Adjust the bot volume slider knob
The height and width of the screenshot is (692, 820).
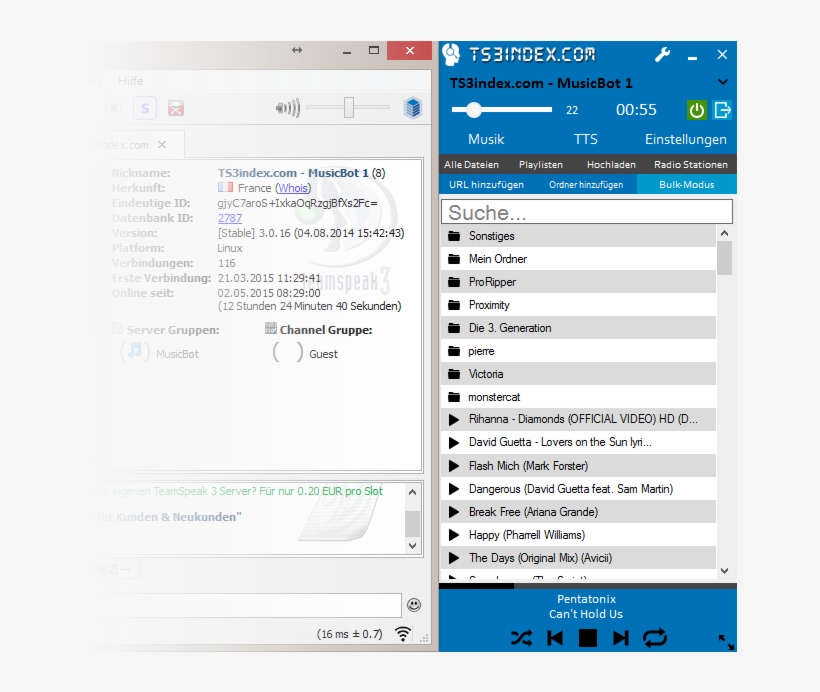474,110
